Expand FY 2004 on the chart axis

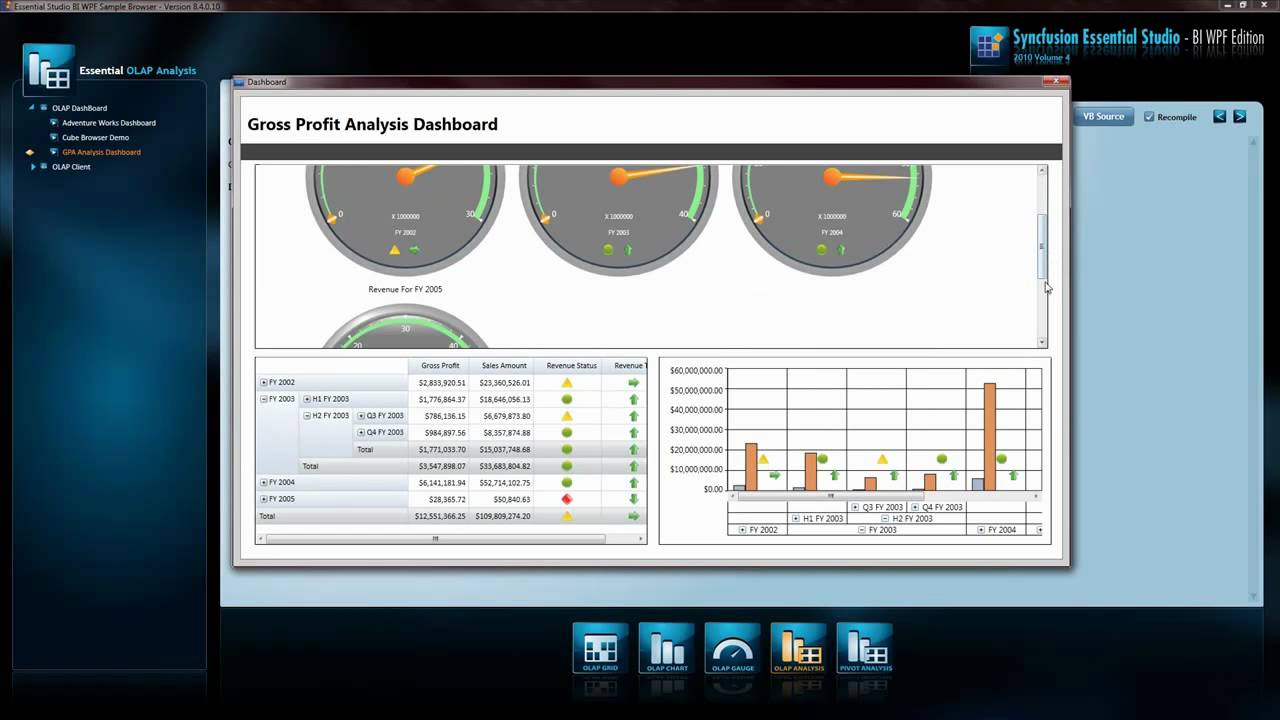click(x=981, y=530)
